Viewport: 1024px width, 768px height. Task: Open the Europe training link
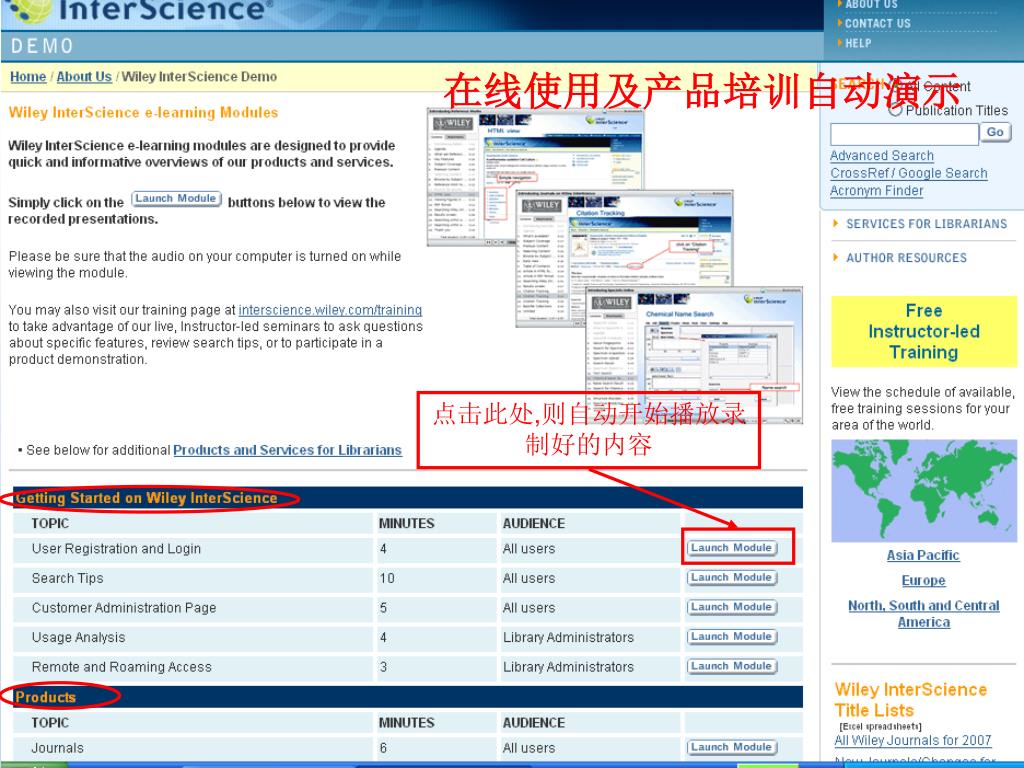click(923, 581)
